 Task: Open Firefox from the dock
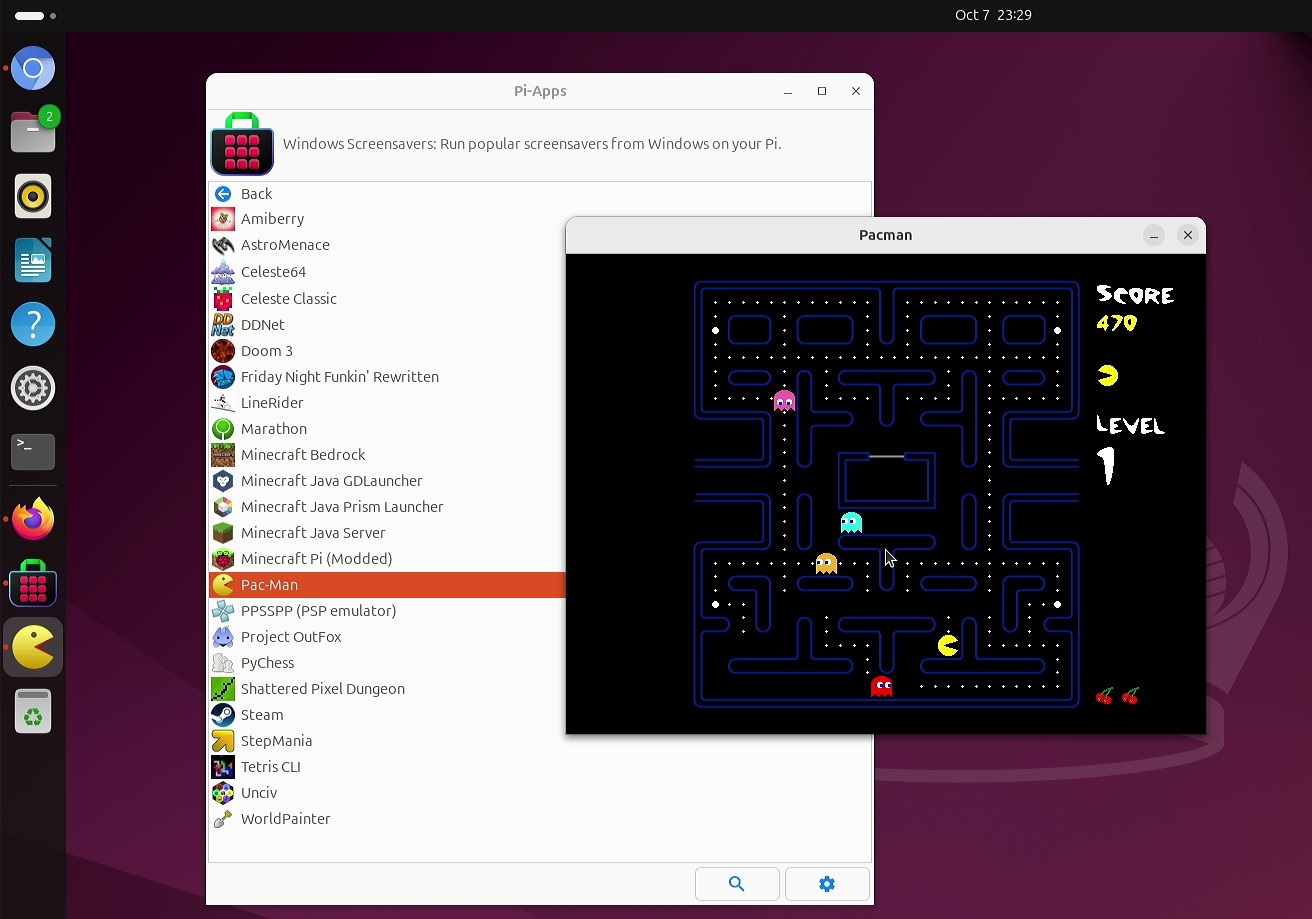point(33,519)
